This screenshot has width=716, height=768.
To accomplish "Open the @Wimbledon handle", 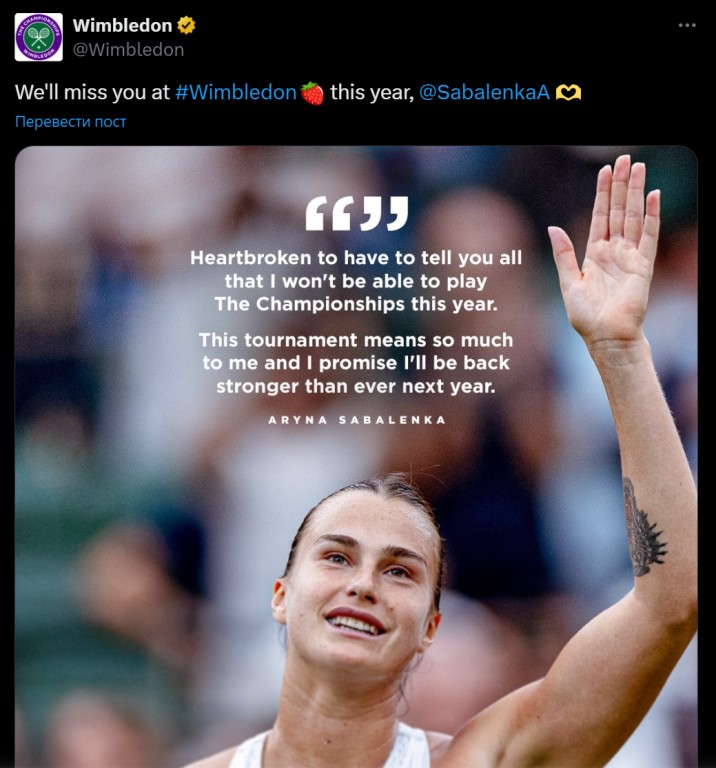I will pos(128,49).
